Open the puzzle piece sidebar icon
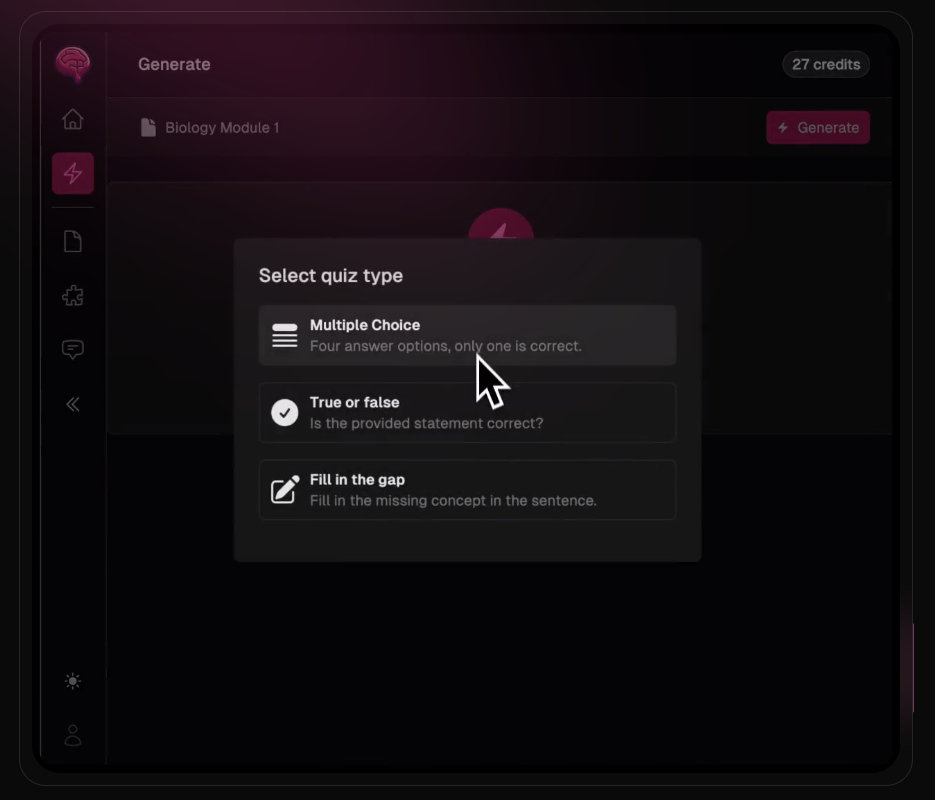 (73, 296)
